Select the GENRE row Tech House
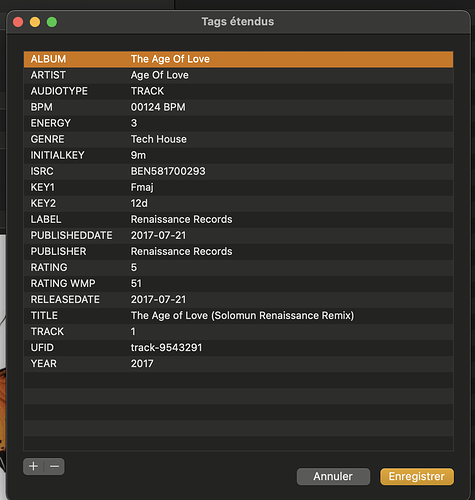This screenshot has width=475, height=500. pos(238,139)
